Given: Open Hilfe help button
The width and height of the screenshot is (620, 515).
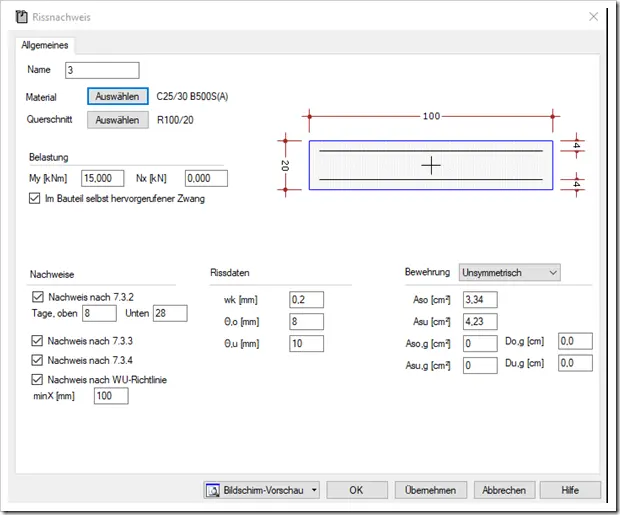Looking at the screenshot, I should pyautogui.click(x=570, y=490).
